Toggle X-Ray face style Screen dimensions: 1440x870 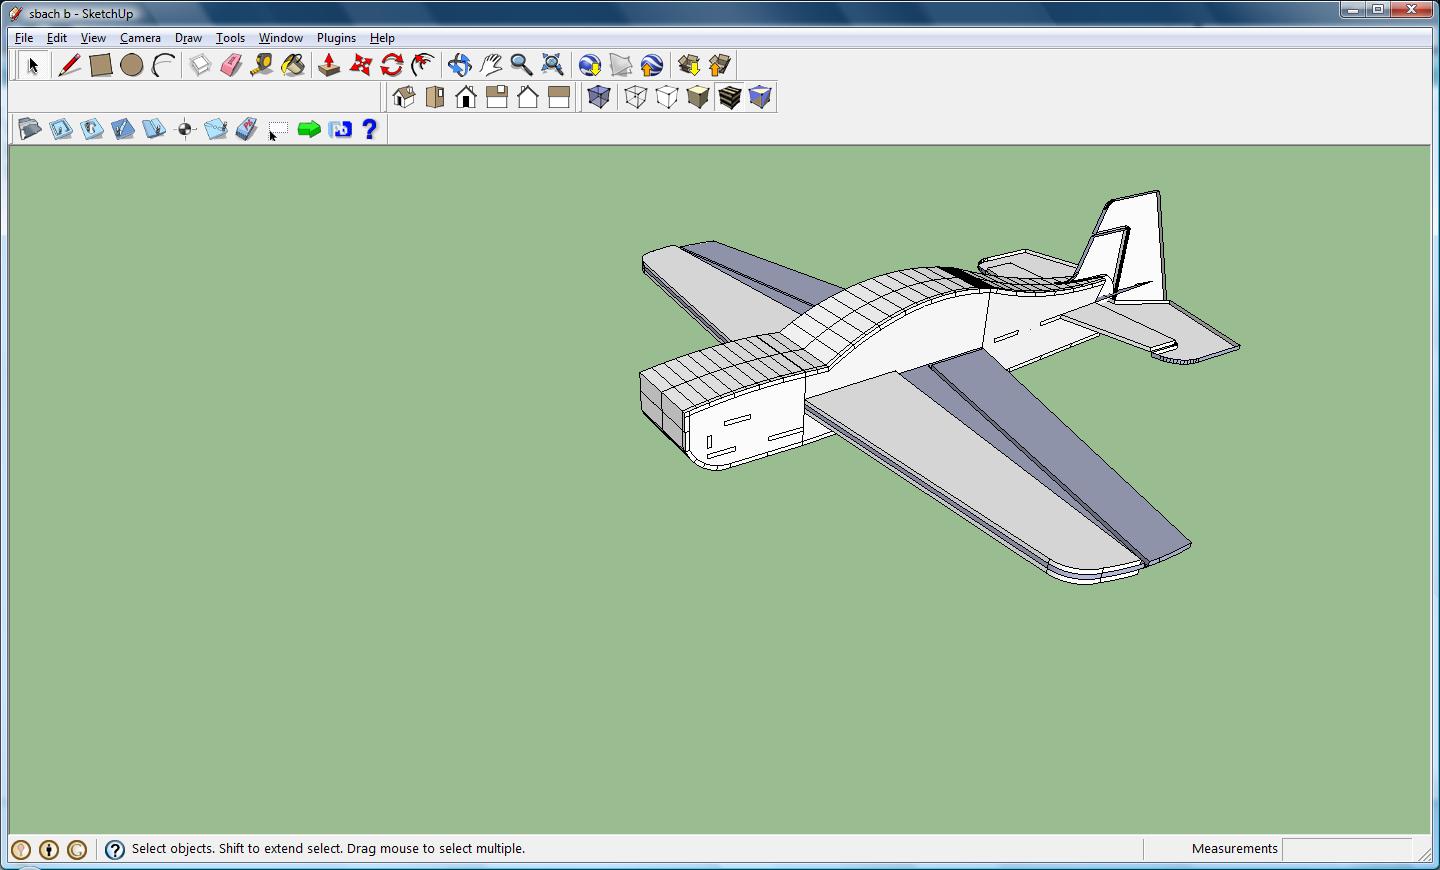click(x=599, y=97)
